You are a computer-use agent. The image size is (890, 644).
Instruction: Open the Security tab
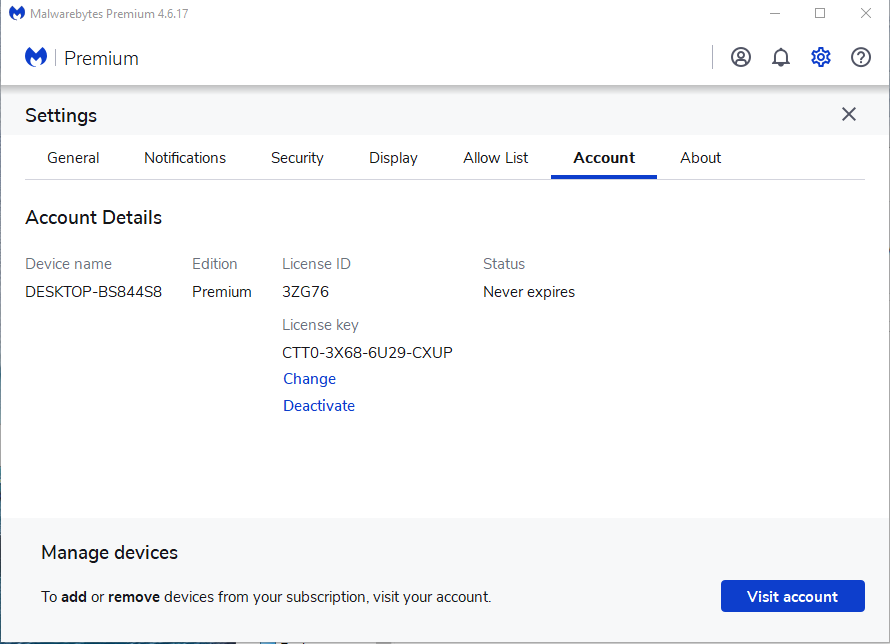pyautogui.click(x=297, y=158)
